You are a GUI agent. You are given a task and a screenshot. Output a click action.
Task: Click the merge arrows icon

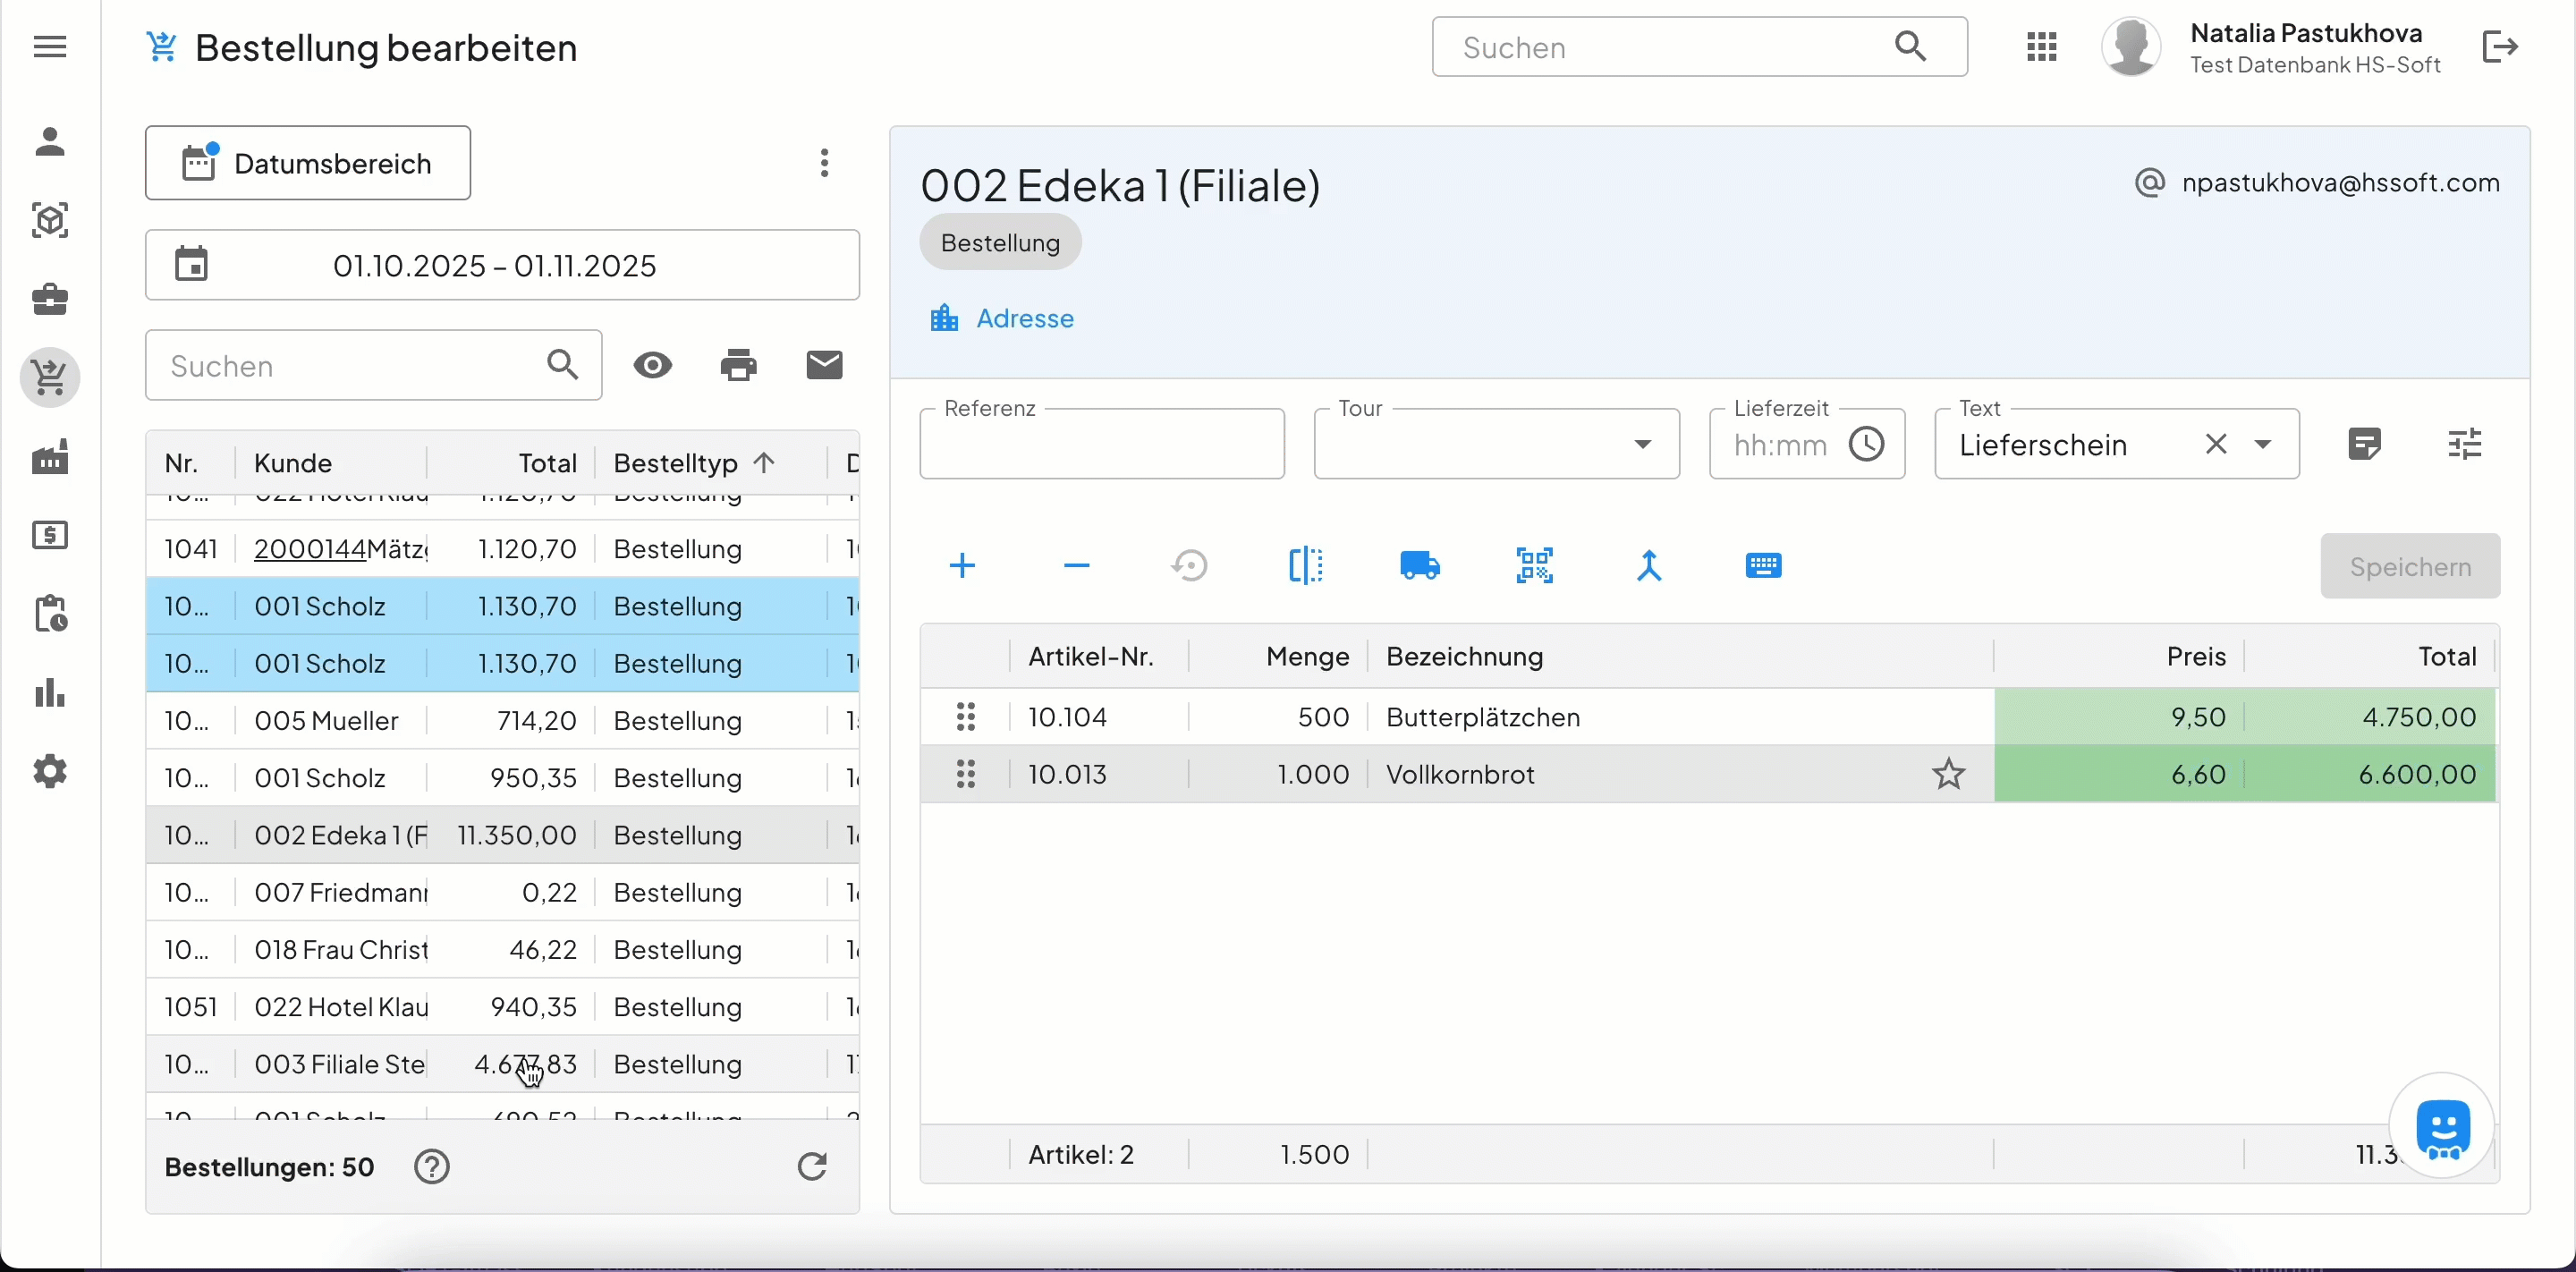tap(1649, 566)
